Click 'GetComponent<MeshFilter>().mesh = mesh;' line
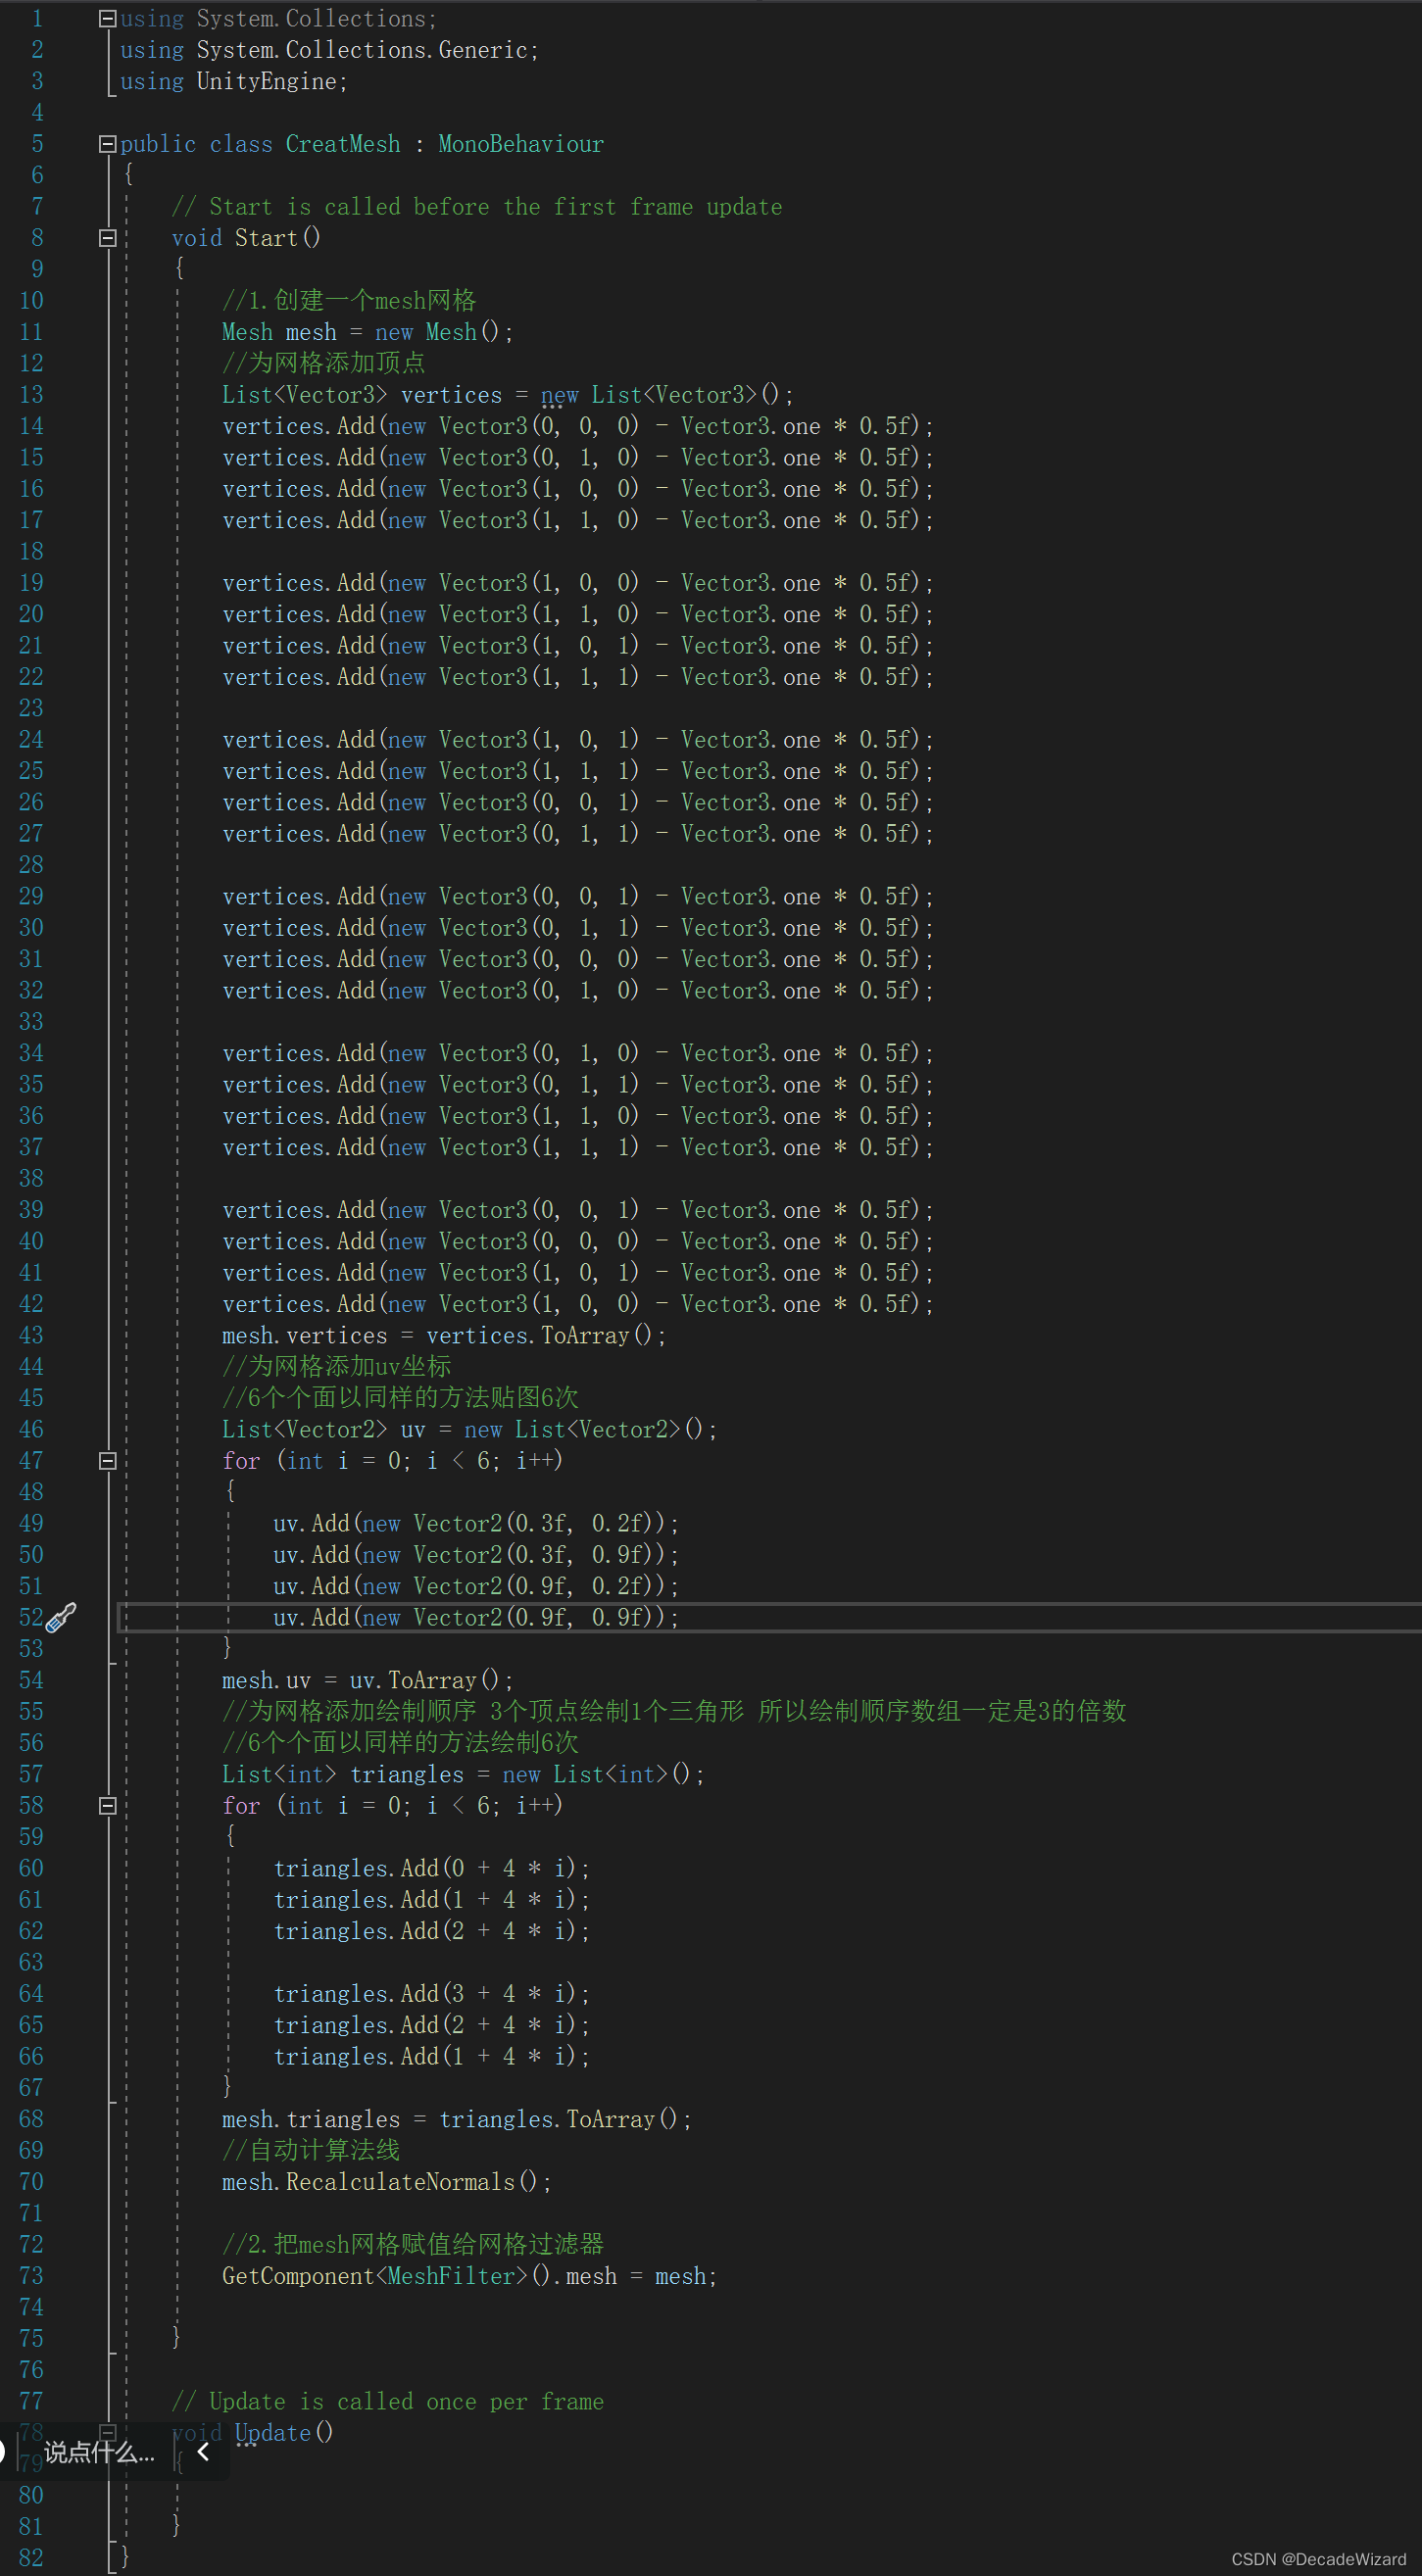The height and width of the screenshot is (2576, 1422). coord(469,2276)
